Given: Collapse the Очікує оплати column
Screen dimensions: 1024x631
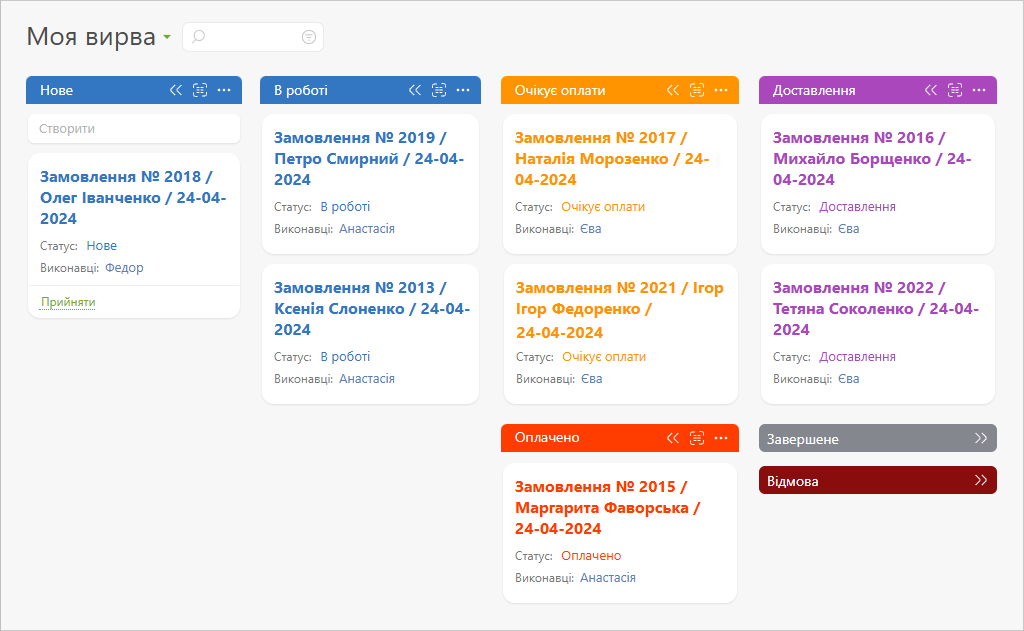Looking at the screenshot, I should [x=673, y=90].
